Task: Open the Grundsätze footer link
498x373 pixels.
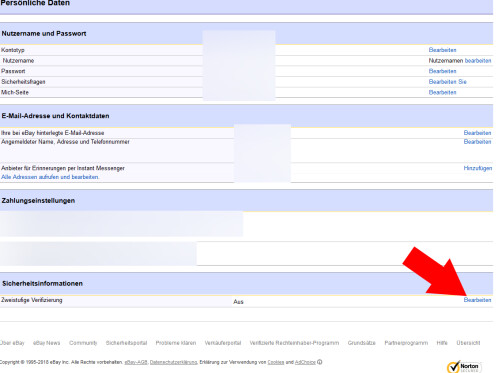Action: 361,343
